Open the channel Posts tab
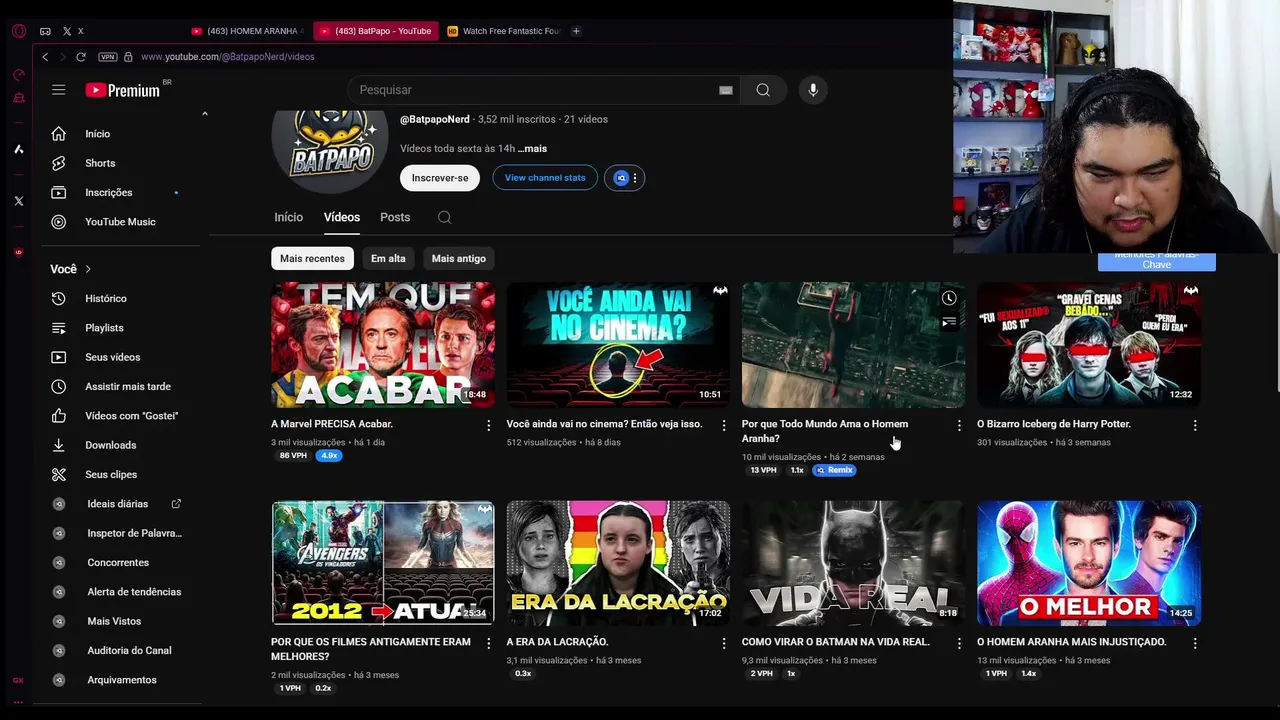Viewport: 1280px width, 720px height. tap(395, 217)
